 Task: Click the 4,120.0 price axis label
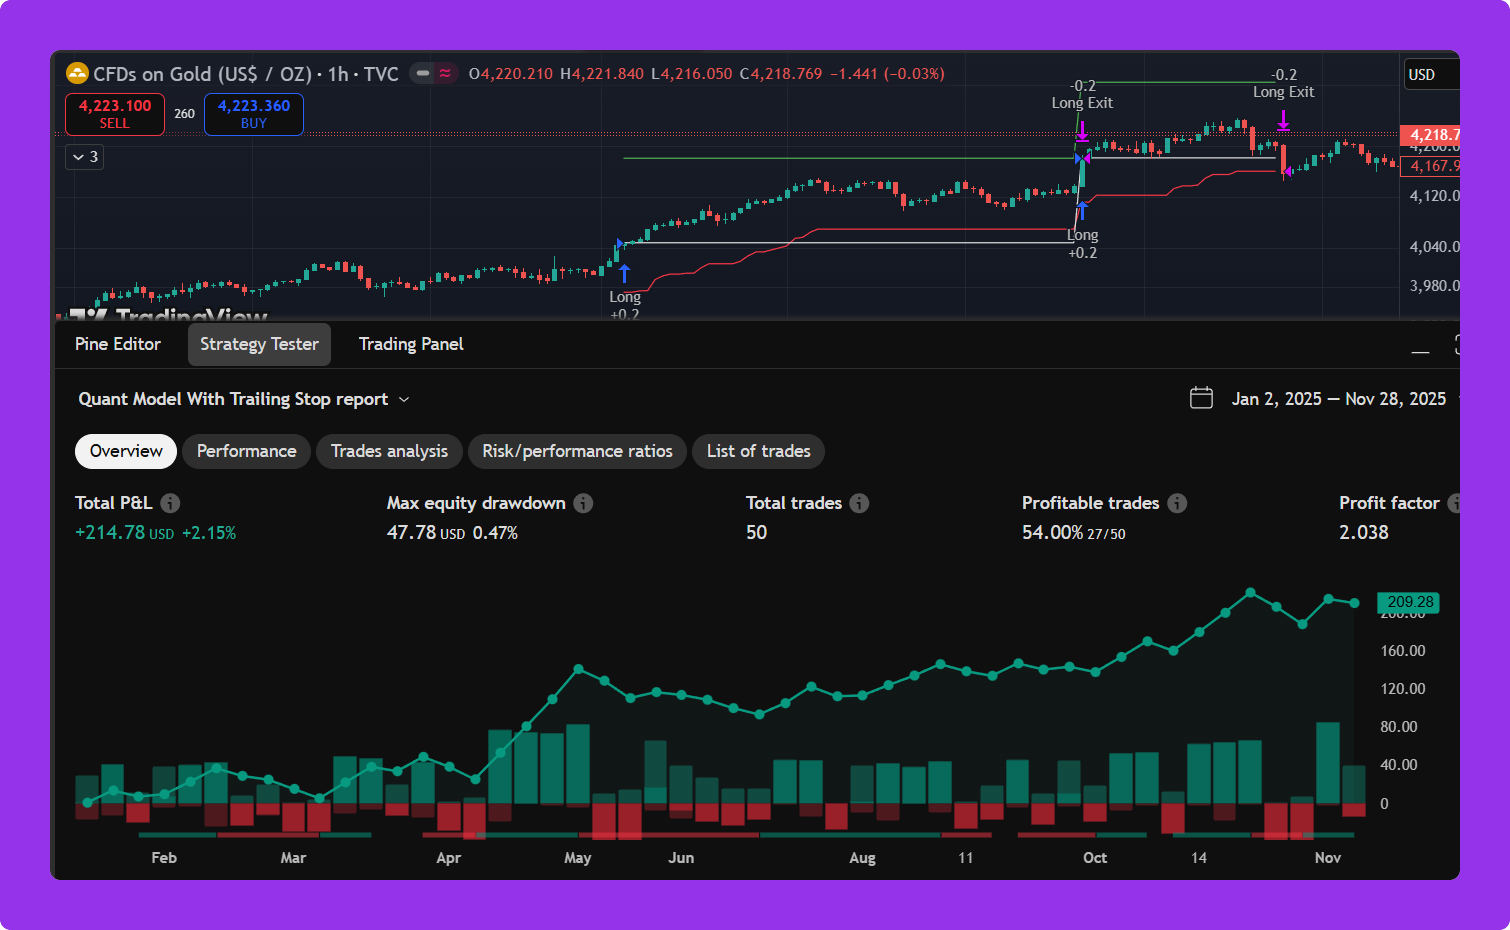(x=1433, y=196)
